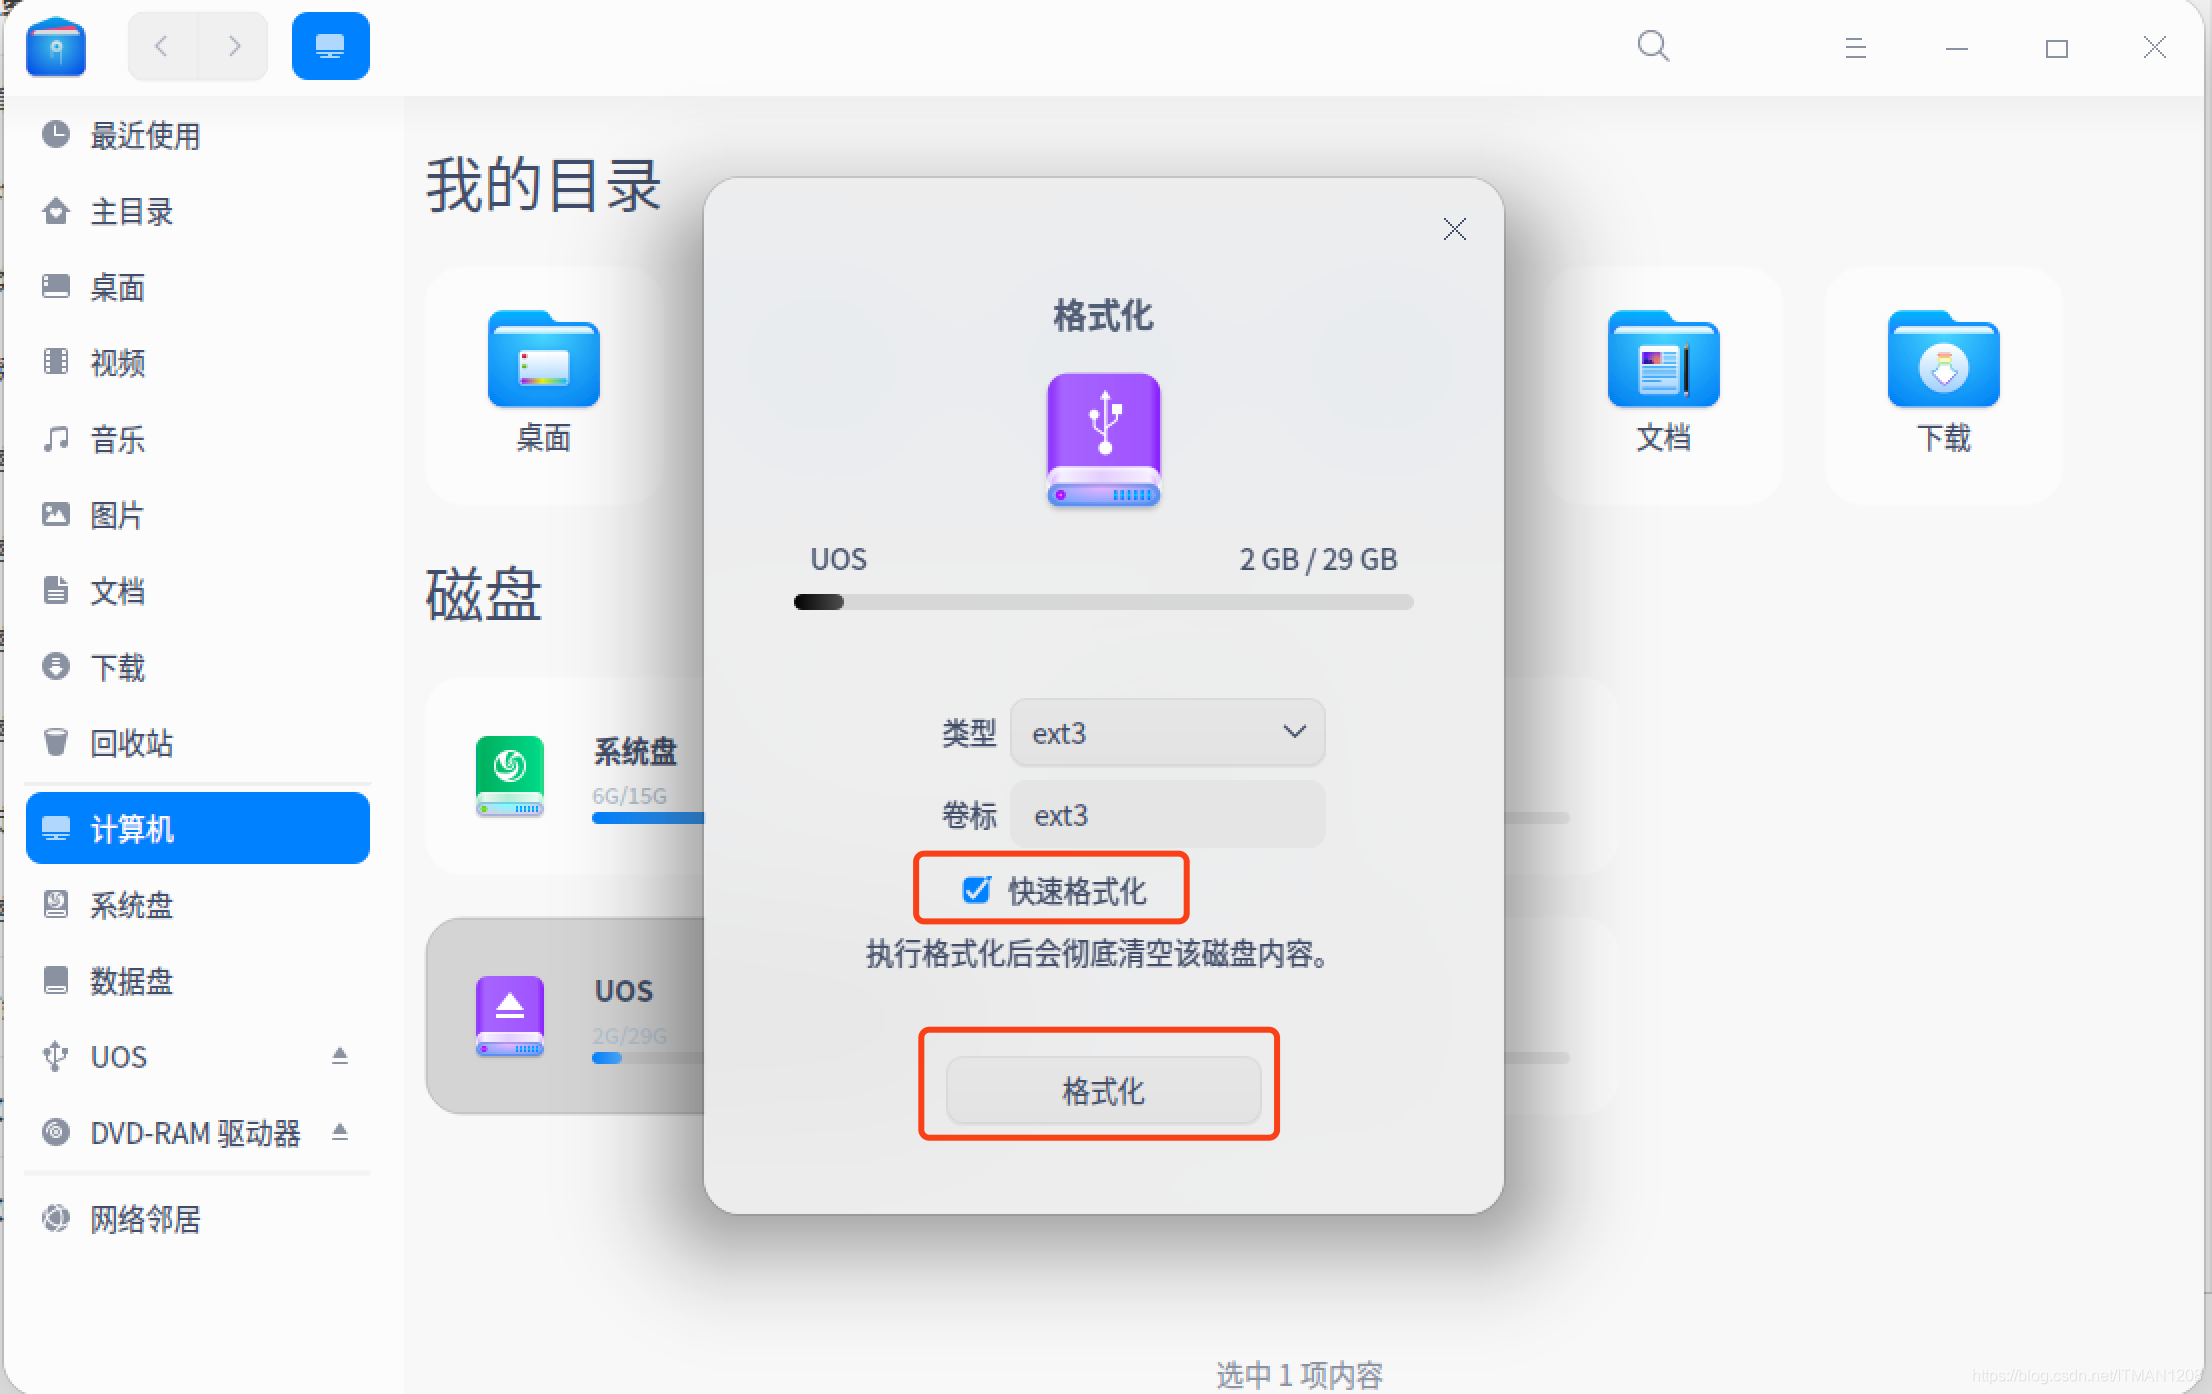Click the computer view button in toolbar
The height and width of the screenshot is (1394, 2212).
[x=330, y=46]
